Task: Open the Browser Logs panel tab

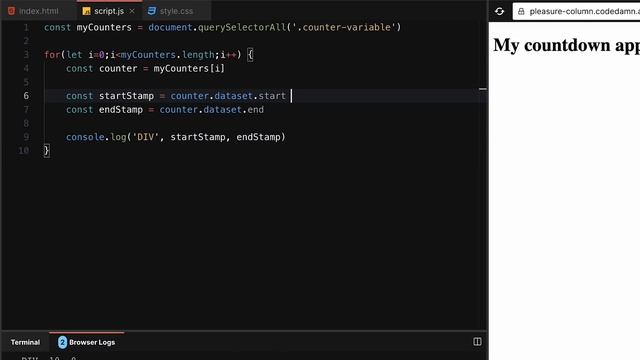Action: 87,342
